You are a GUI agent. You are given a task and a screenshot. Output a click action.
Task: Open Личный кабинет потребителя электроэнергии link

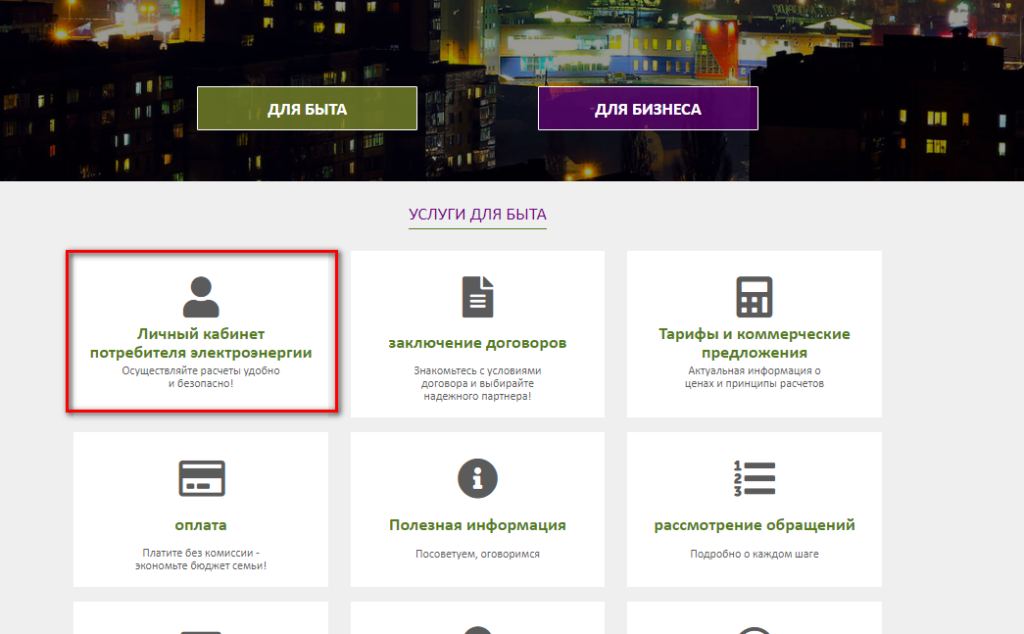point(201,343)
